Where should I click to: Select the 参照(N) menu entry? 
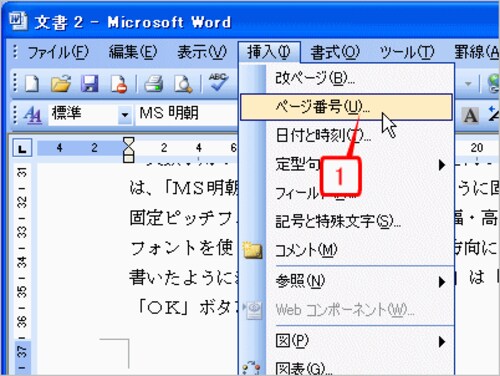pos(347,281)
